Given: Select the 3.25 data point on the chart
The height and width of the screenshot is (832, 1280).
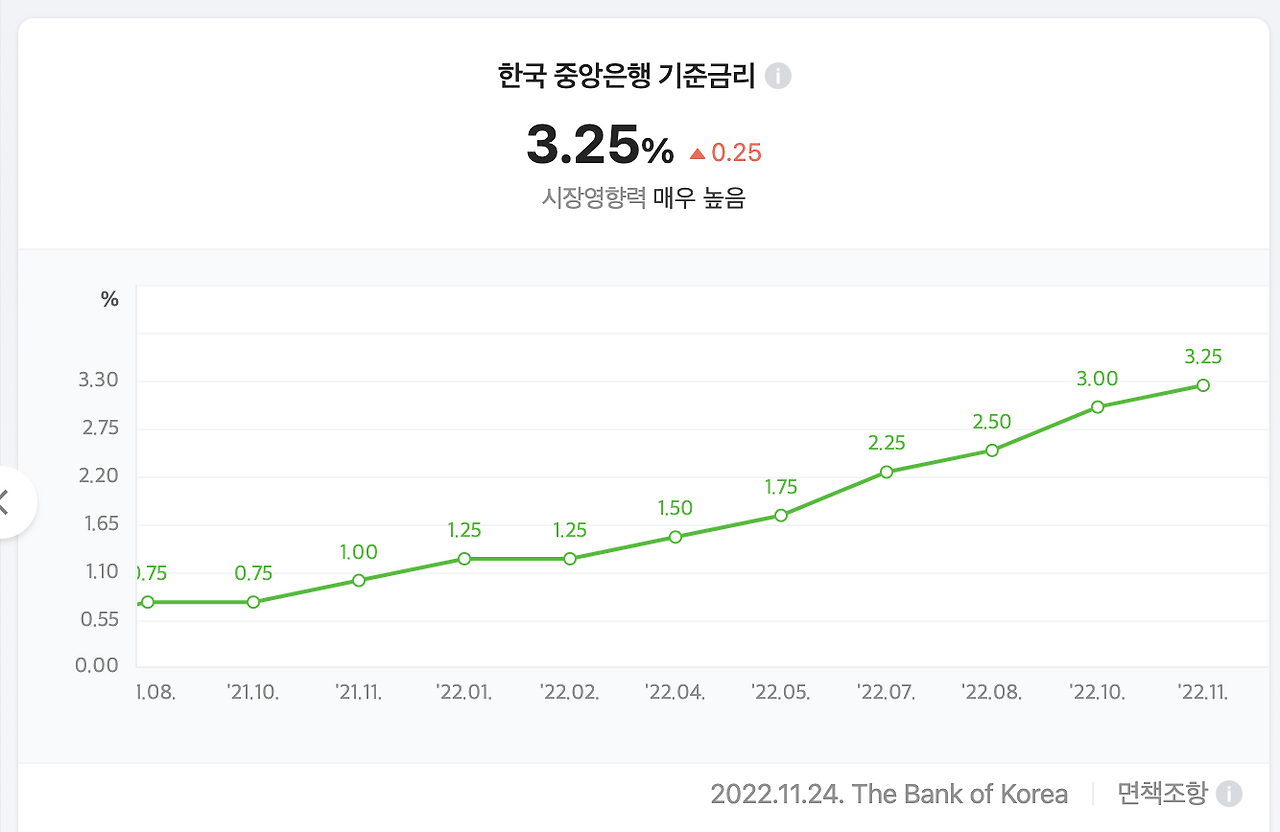Looking at the screenshot, I should (x=1203, y=385).
